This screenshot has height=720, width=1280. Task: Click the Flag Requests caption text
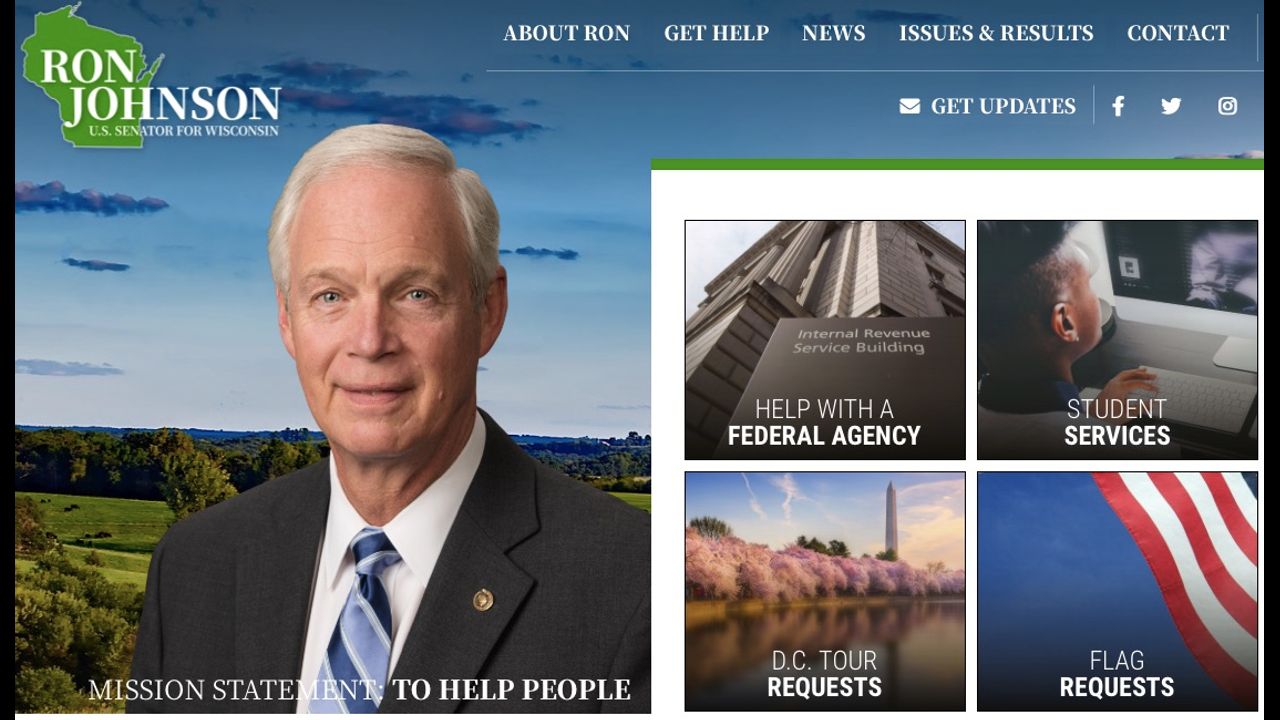pos(1117,674)
